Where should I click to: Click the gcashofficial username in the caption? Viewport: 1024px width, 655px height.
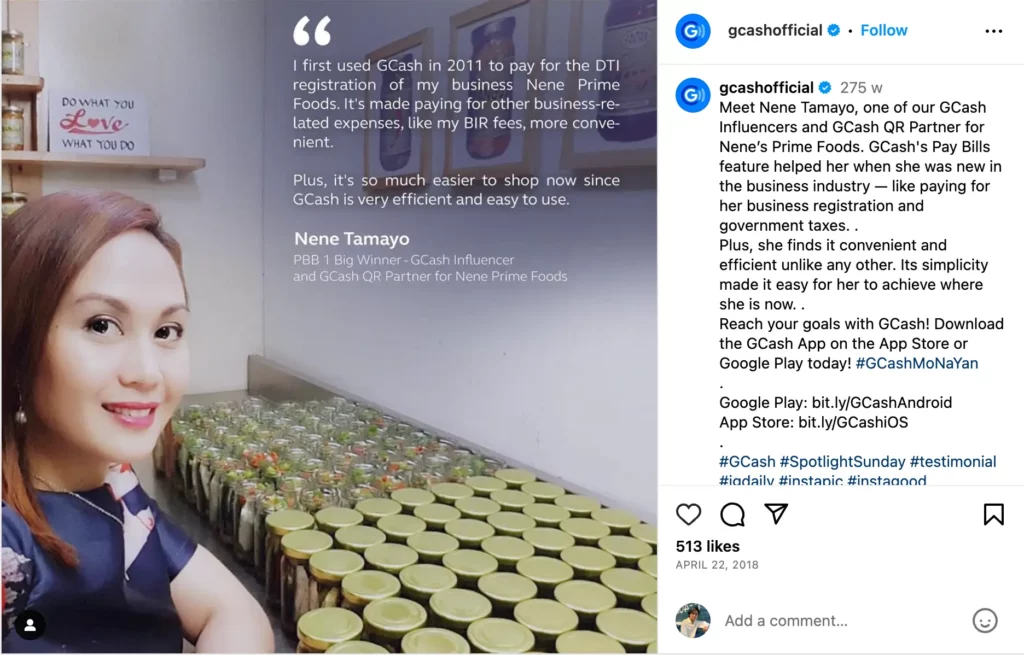pyautogui.click(x=766, y=88)
